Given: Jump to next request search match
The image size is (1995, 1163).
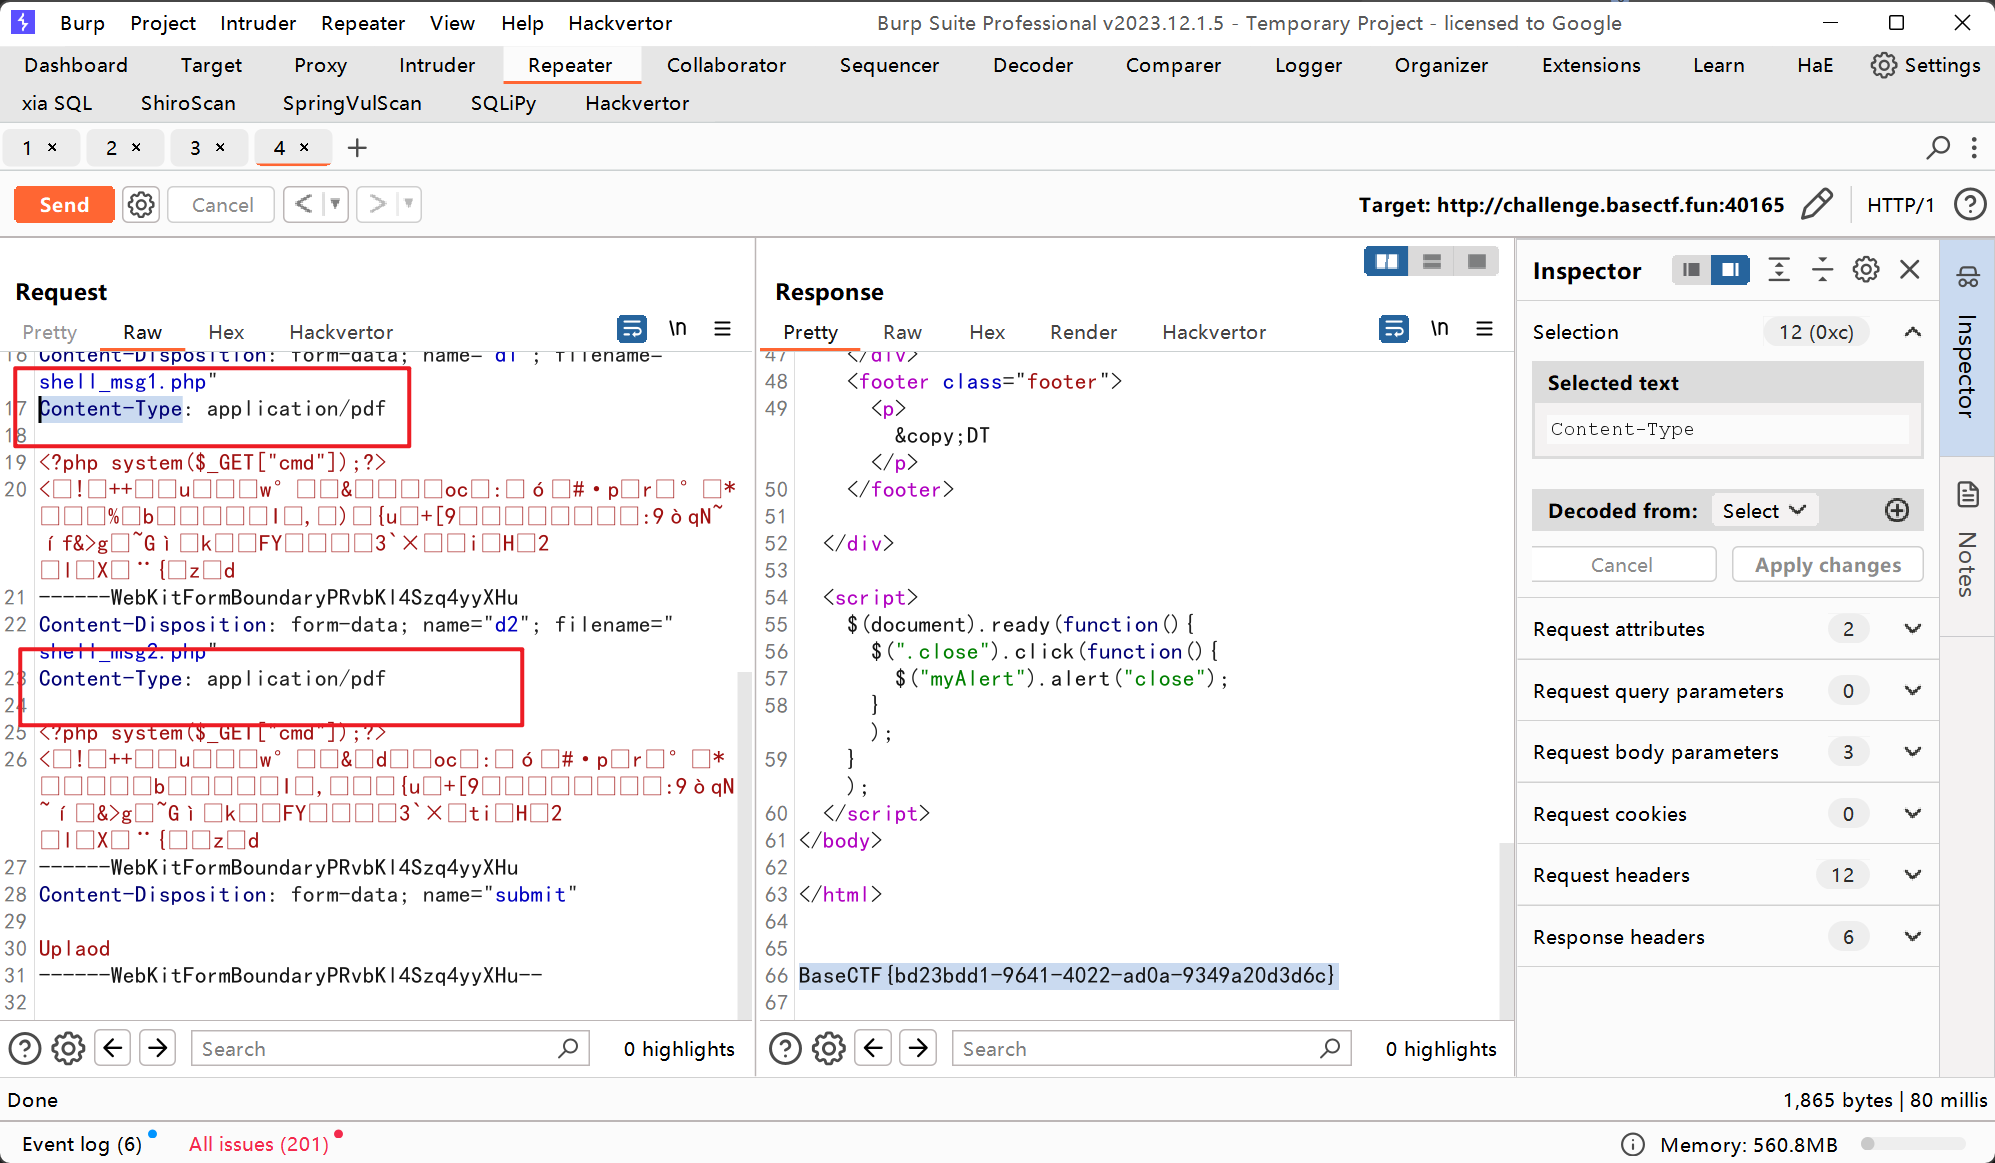Looking at the screenshot, I should point(157,1048).
